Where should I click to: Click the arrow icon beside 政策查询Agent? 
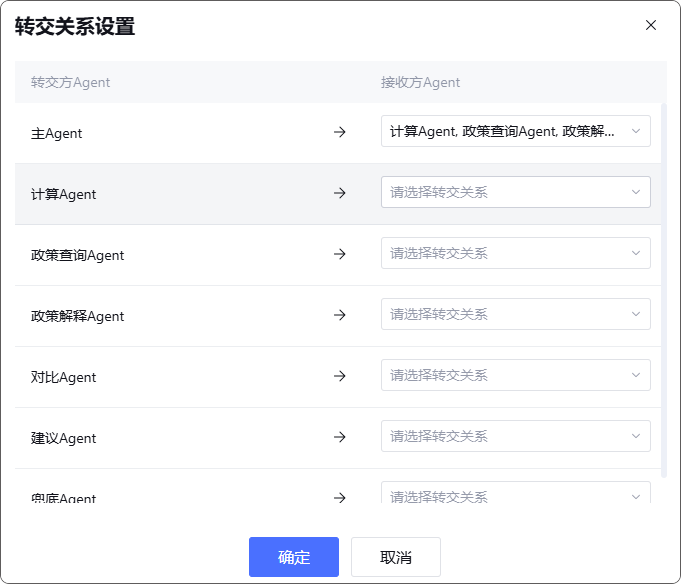[x=340, y=254]
